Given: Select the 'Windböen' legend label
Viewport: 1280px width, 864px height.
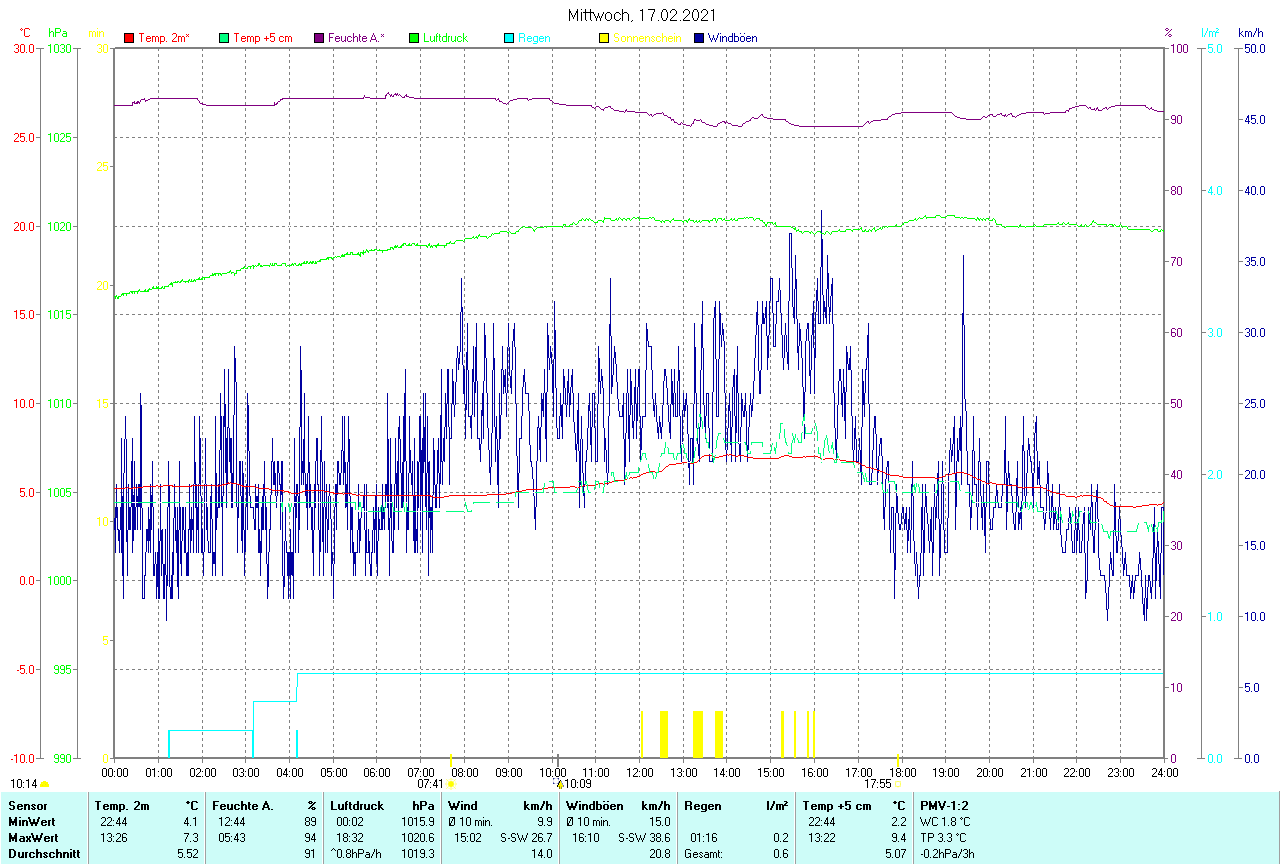Looking at the screenshot, I should tap(732, 38).
